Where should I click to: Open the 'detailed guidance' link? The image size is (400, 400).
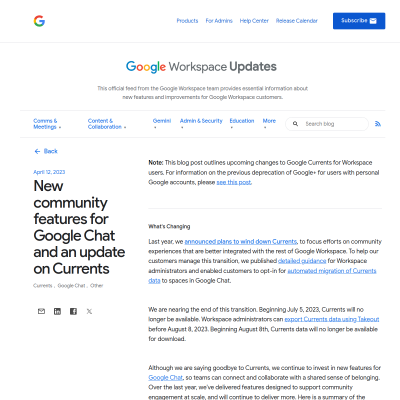click(x=302, y=261)
